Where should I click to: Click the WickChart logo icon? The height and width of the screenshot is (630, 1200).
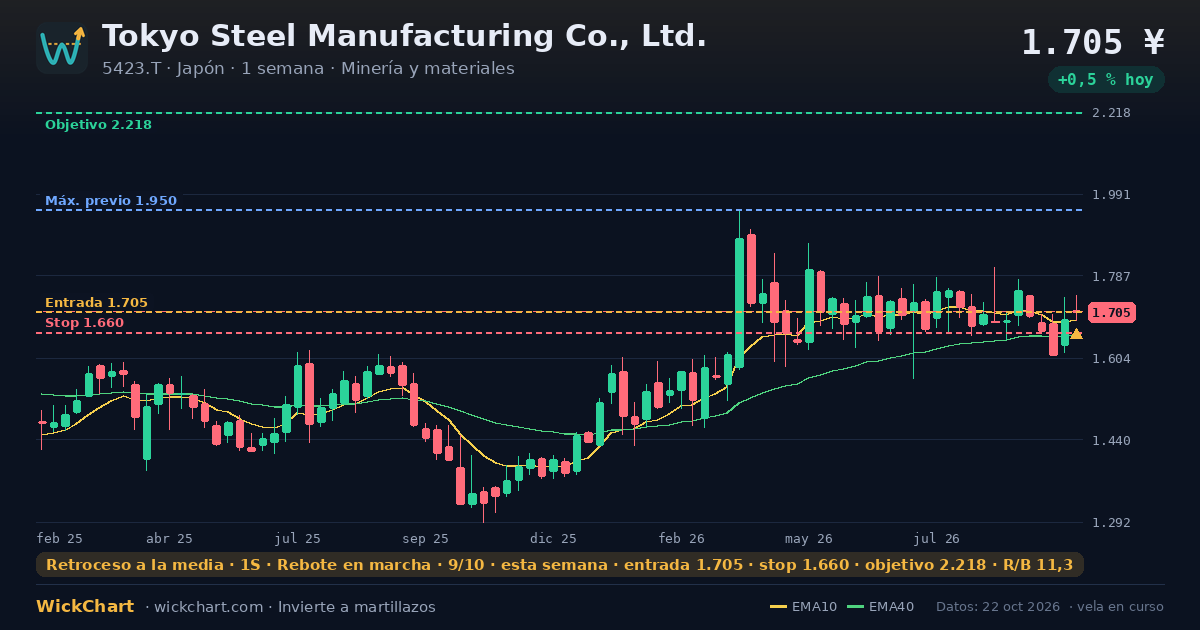62,48
